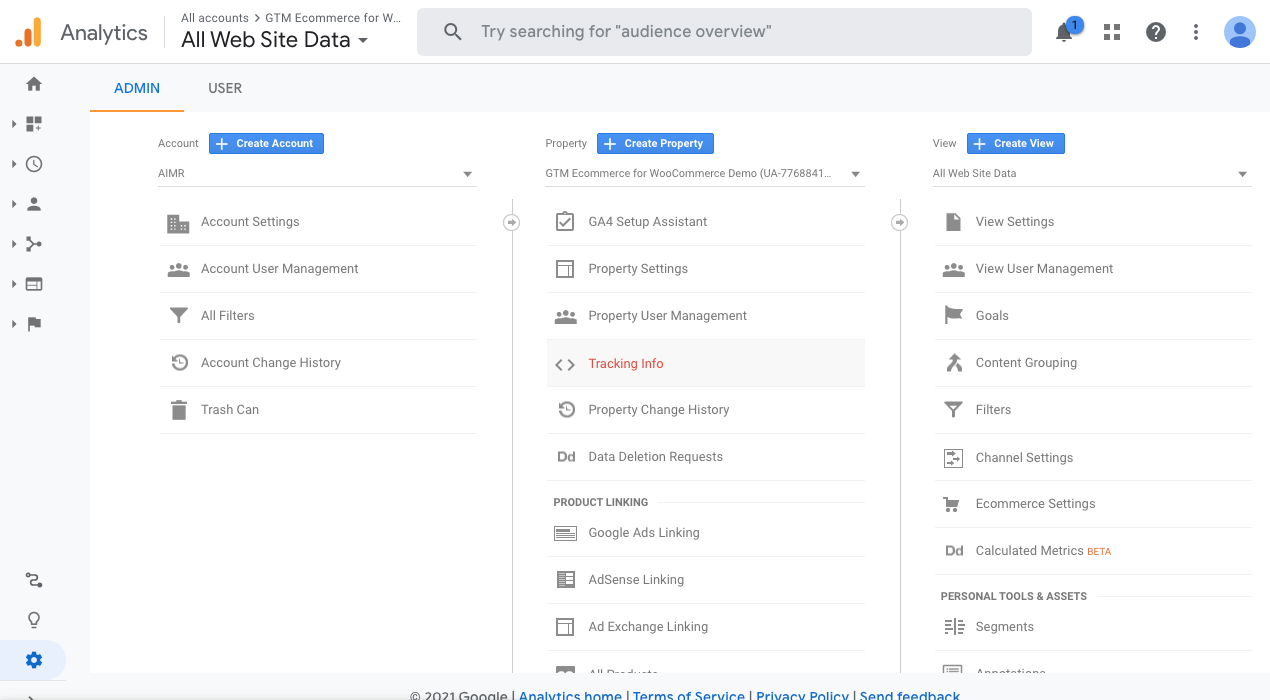This screenshot has width=1270, height=700.
Task: Expand the Acquisition section arrow in the sidebar
Action: coord(14,244)
